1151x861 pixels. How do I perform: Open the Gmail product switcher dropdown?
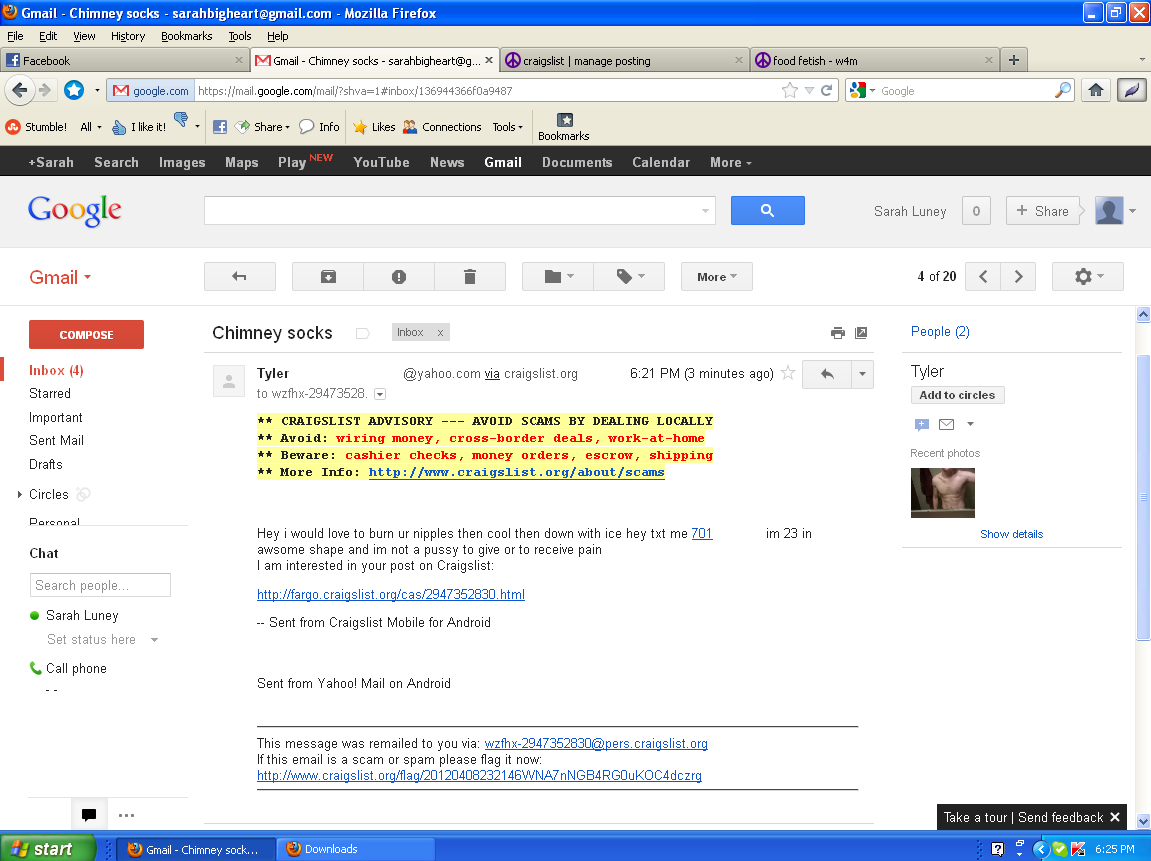pyautogui.click(x=60, y=277)
